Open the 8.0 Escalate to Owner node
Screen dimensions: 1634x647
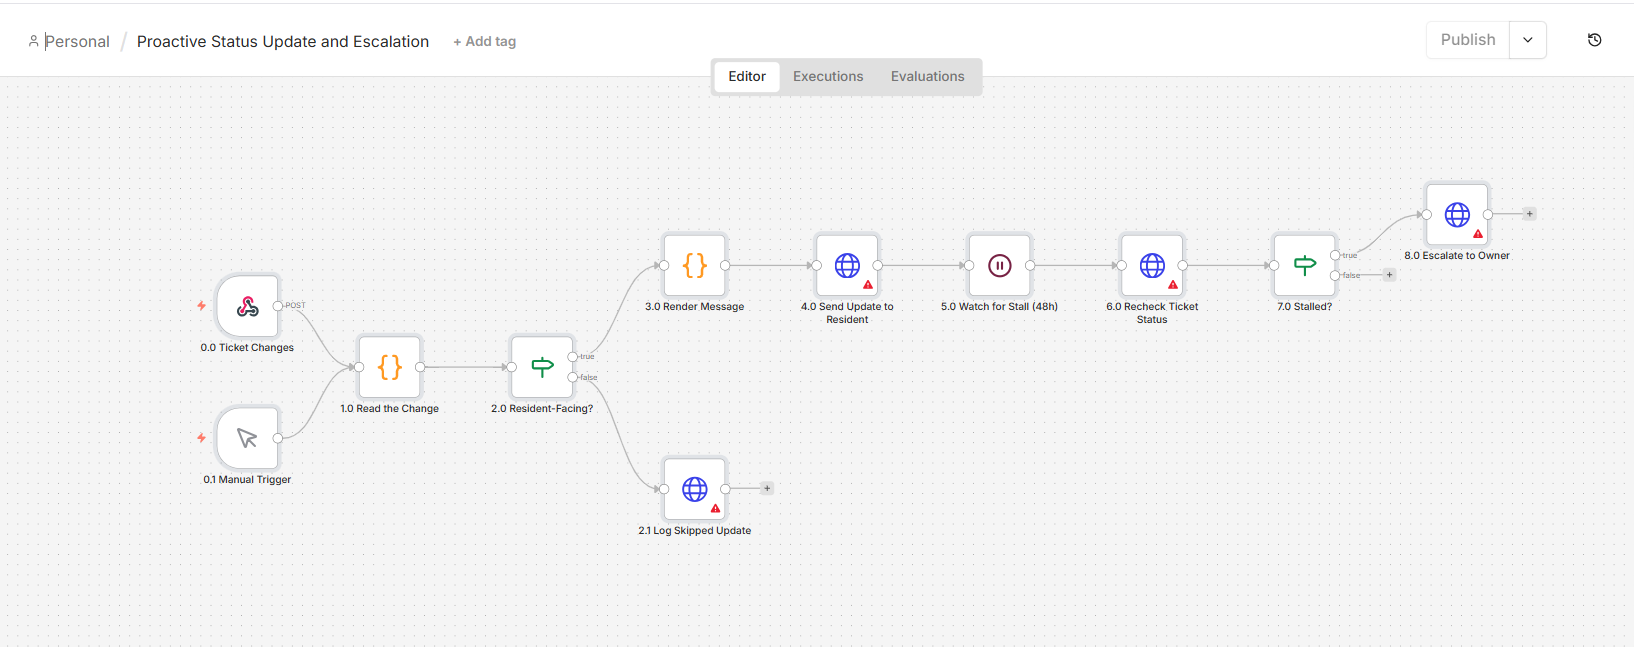tap(1457, 214)
